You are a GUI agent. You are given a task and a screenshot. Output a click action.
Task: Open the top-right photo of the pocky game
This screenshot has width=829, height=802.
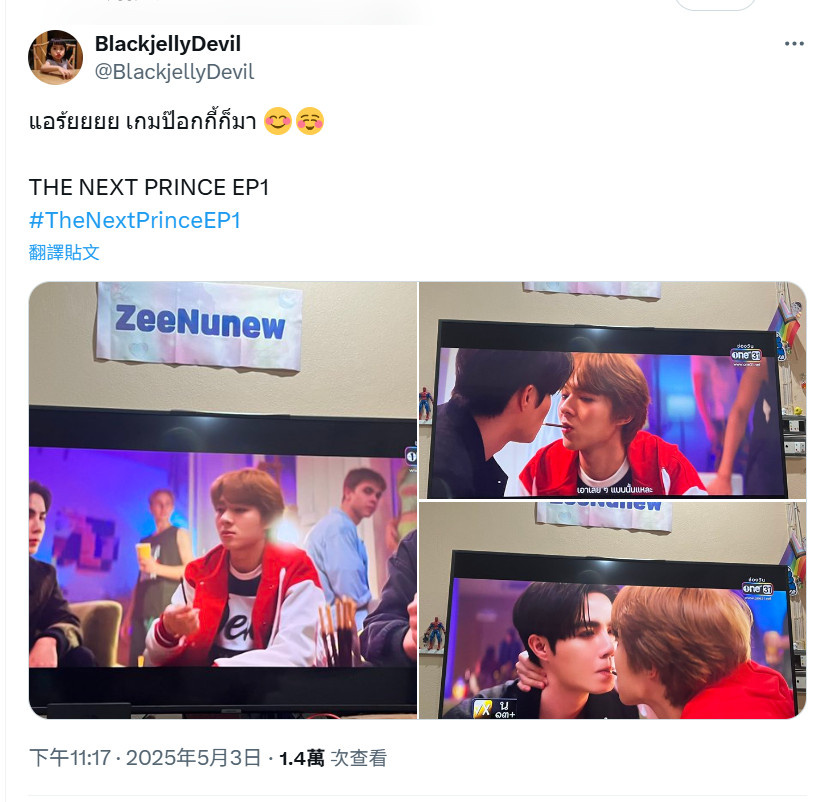[612, 390]
